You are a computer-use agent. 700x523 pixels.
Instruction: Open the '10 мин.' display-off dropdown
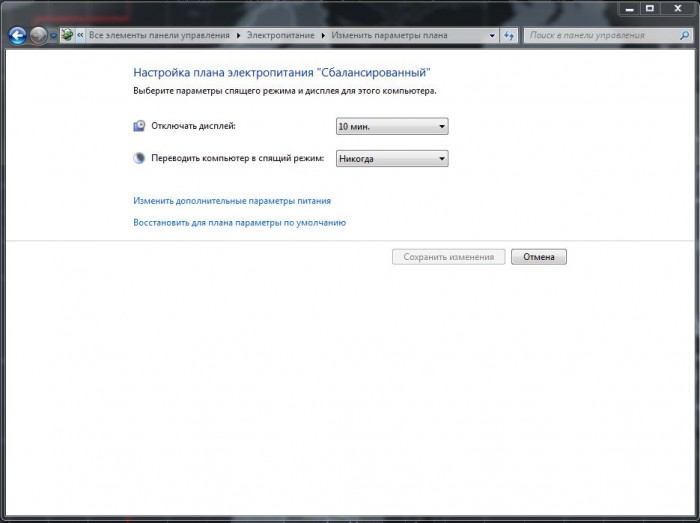[x=392, y=126]
